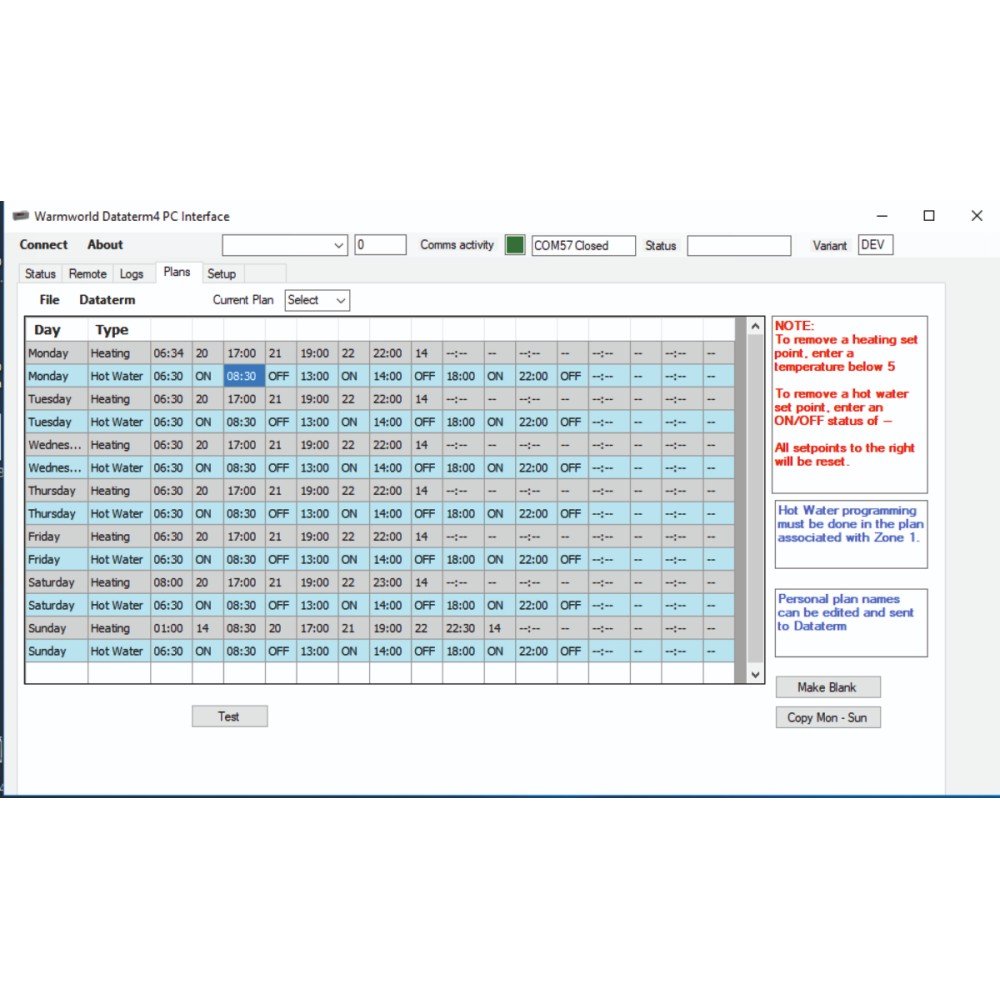
Task: Close the Dataterm4 PC Interface window
Action: coord(976,216)
